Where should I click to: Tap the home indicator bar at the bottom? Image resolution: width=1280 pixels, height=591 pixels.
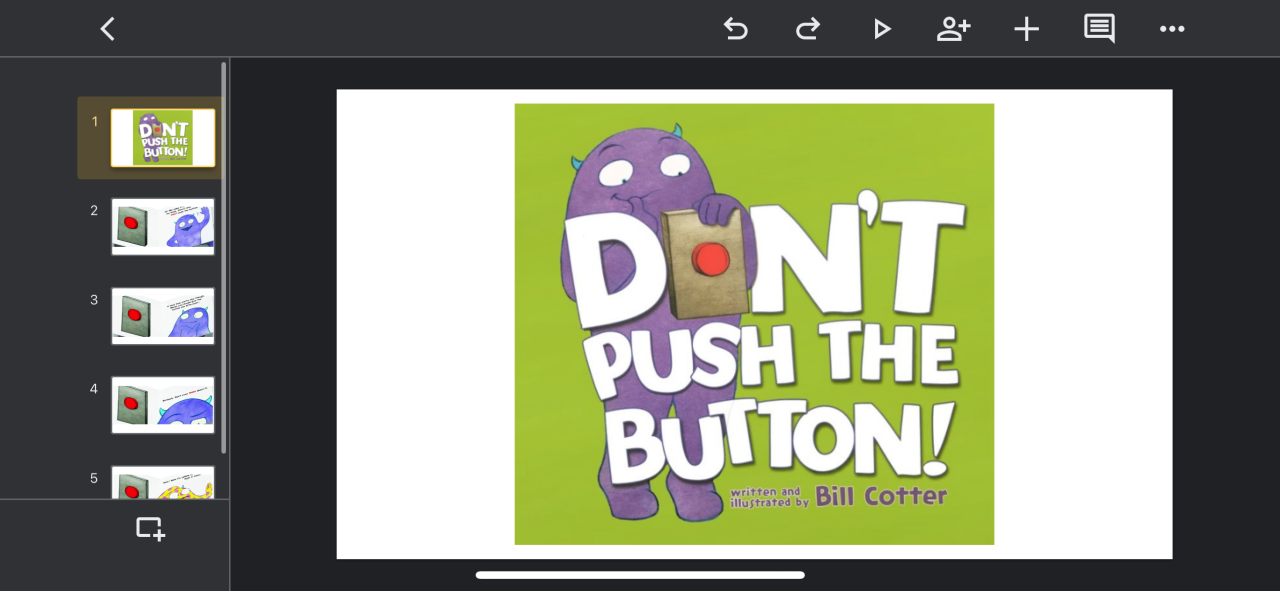[640, 575]
